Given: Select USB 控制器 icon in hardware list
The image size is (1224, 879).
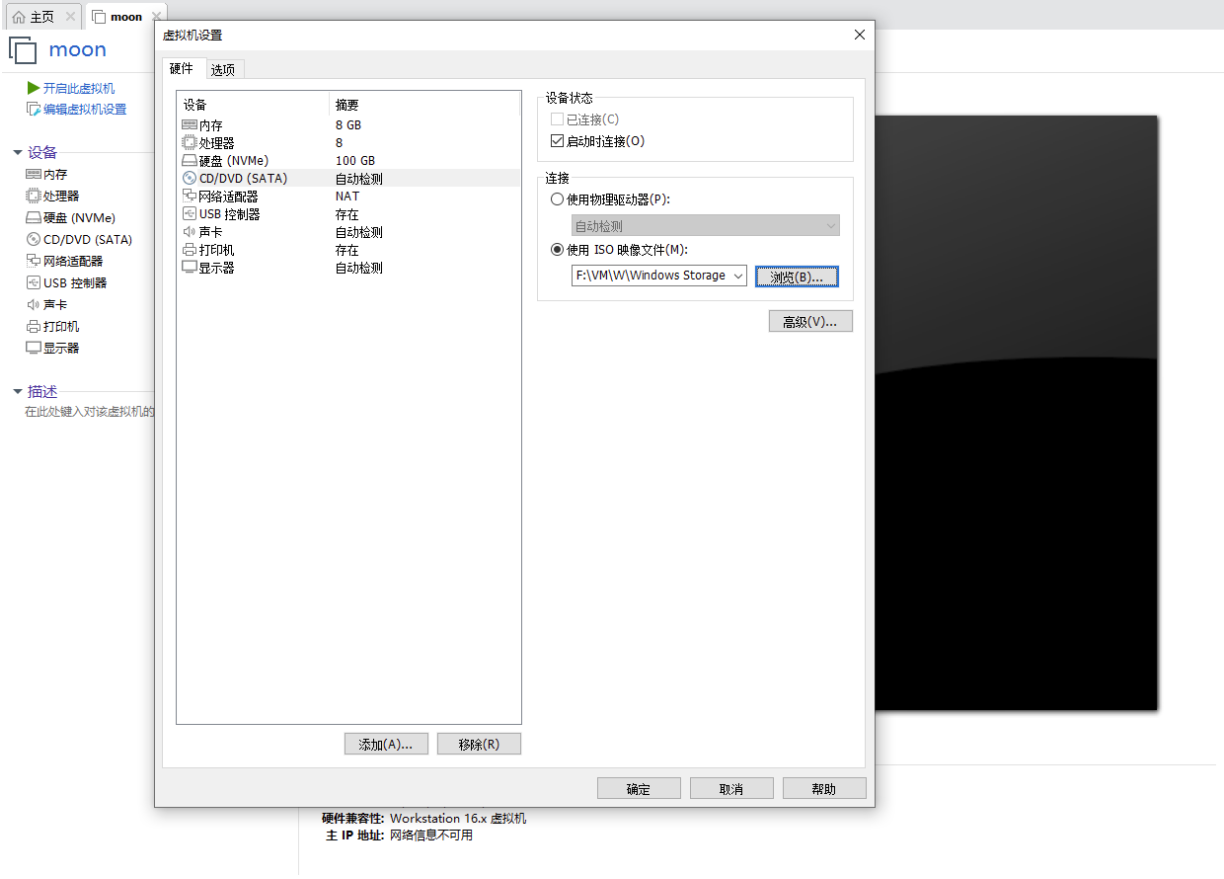Looking at the screenshot, I should point(189,214).
